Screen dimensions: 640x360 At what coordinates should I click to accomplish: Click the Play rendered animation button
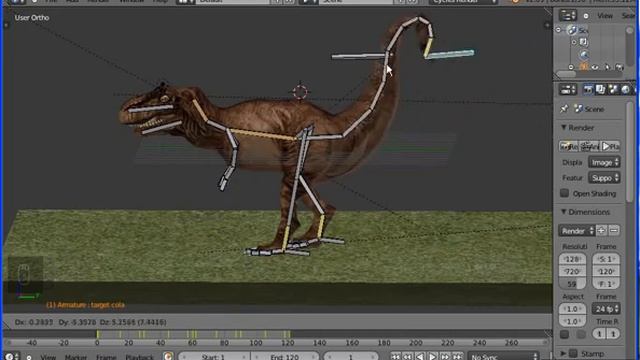(x=611, y=146)
